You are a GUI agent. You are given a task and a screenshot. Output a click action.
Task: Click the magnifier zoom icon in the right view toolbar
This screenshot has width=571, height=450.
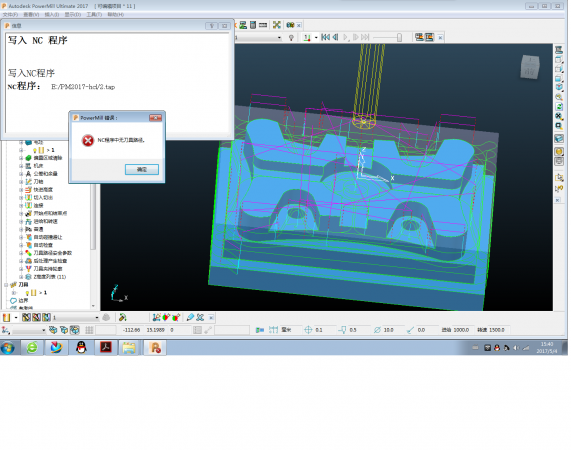pos(559,97)
